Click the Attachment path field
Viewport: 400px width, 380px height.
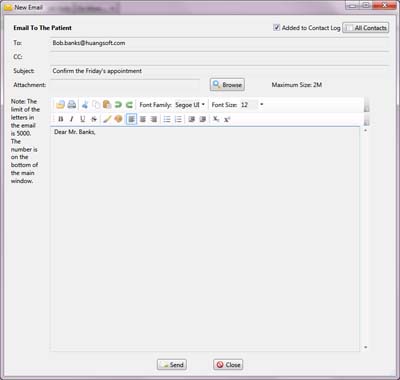coord(125,85)
